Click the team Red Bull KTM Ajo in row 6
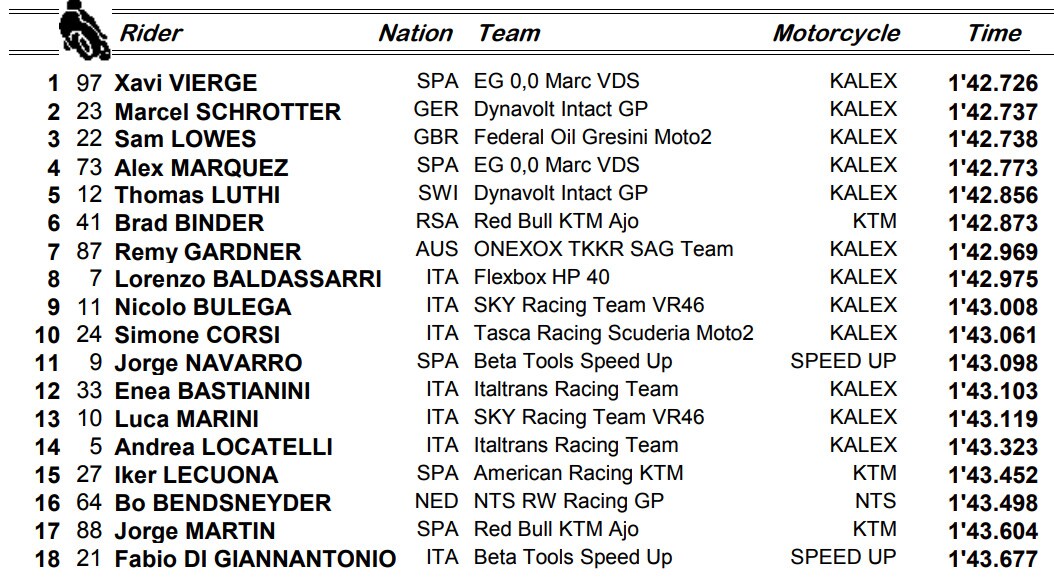 [x=556, y=221]
